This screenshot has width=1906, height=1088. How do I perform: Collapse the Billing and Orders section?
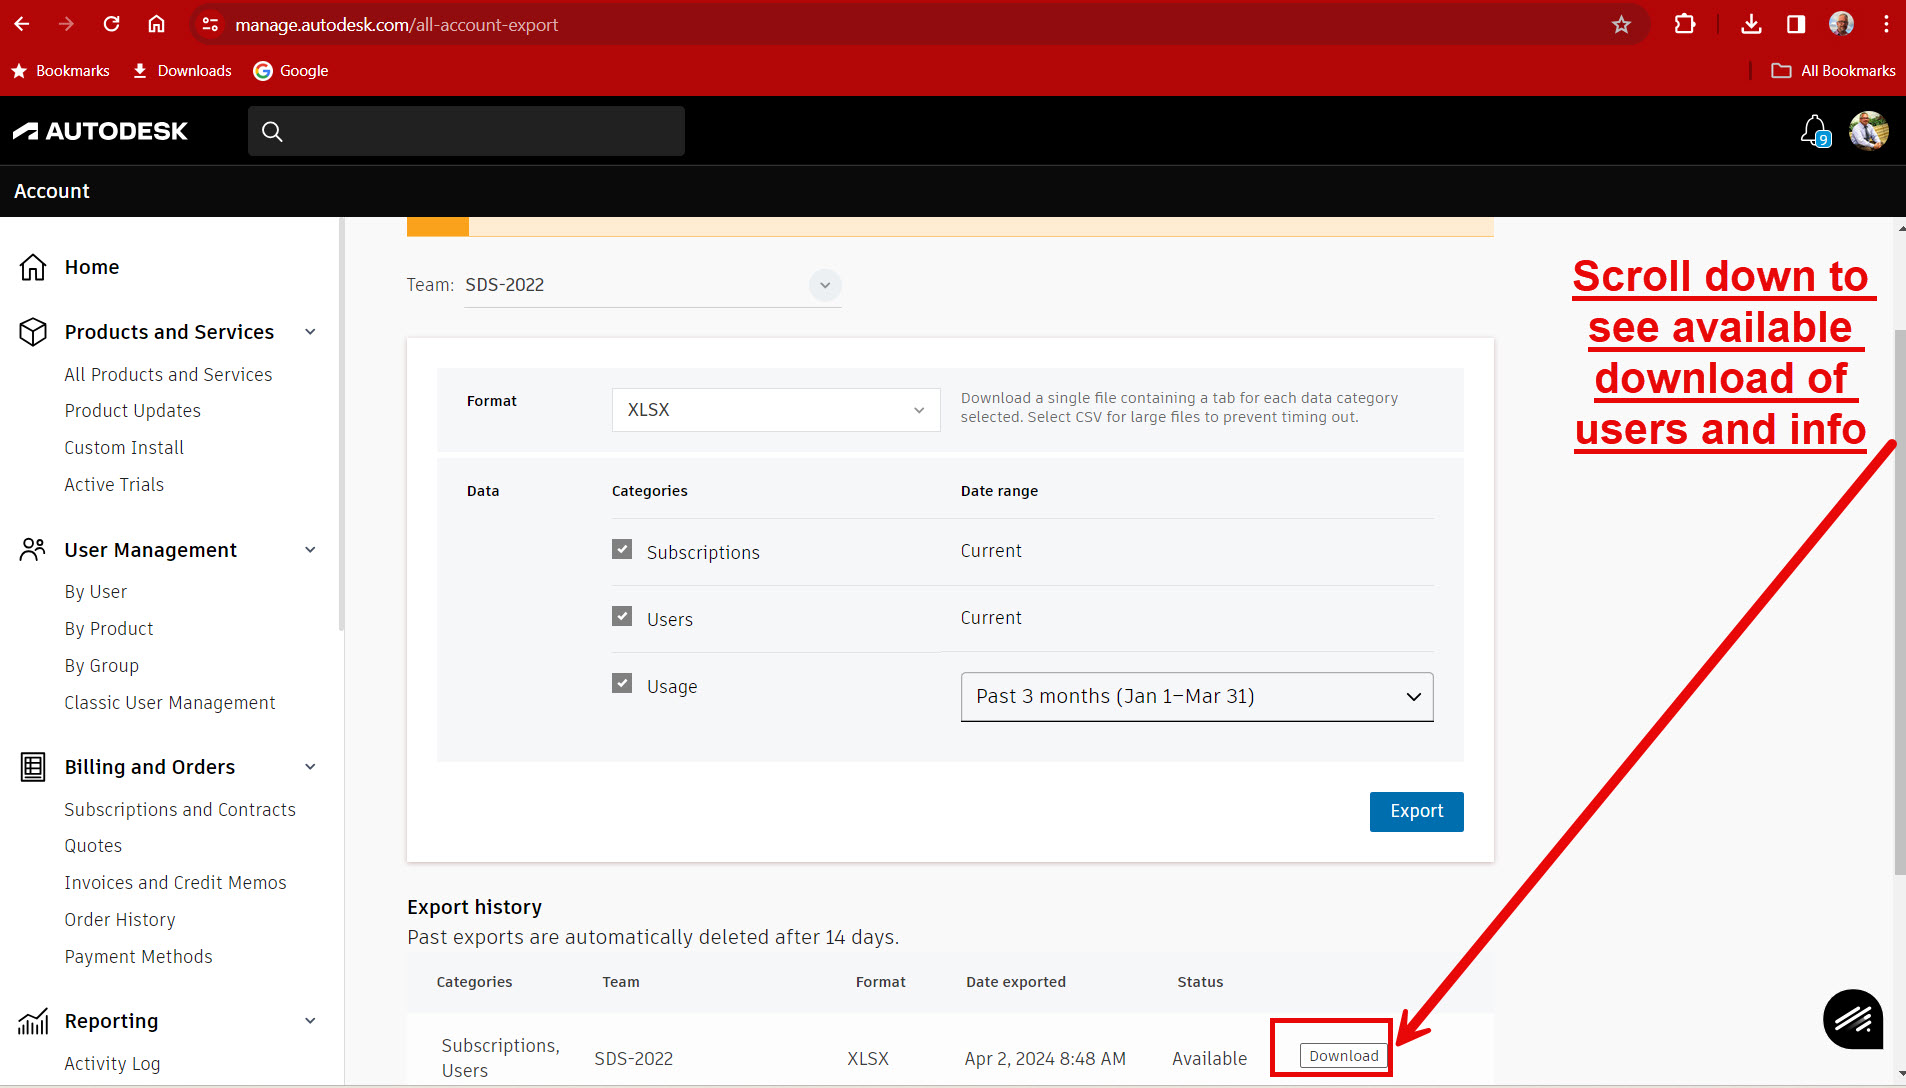310,767
